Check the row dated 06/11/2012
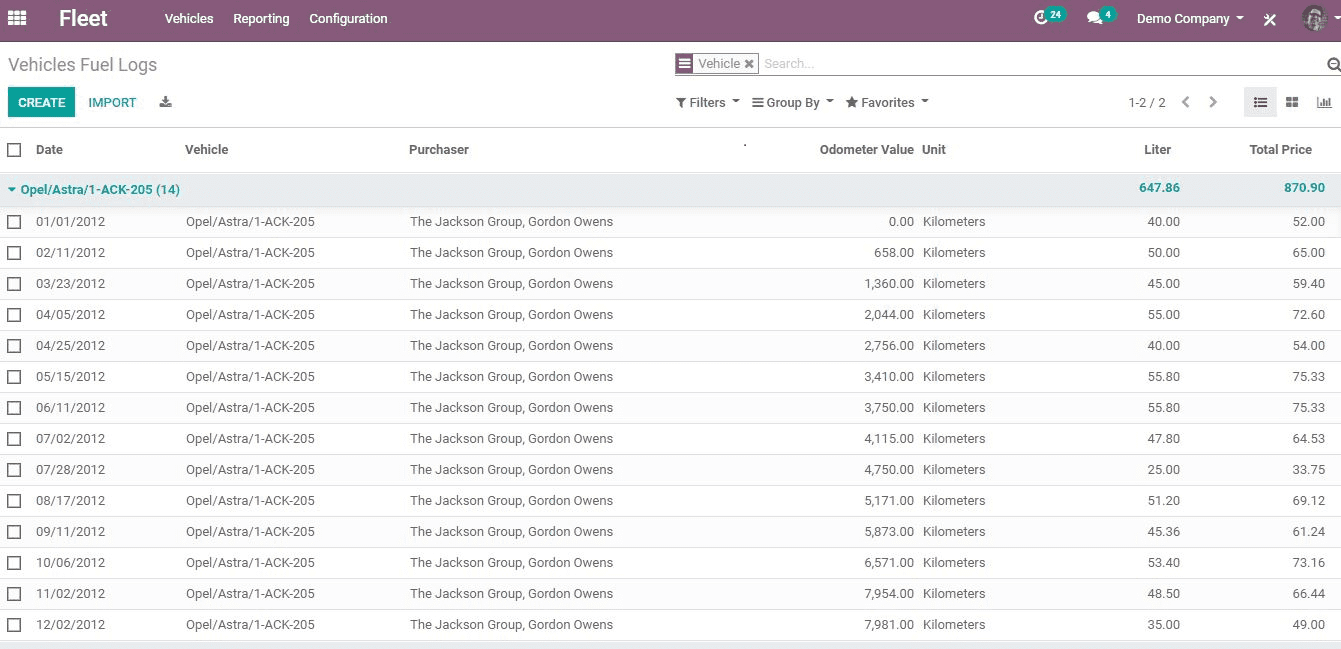1341x649 pixels. pos(14,408)
